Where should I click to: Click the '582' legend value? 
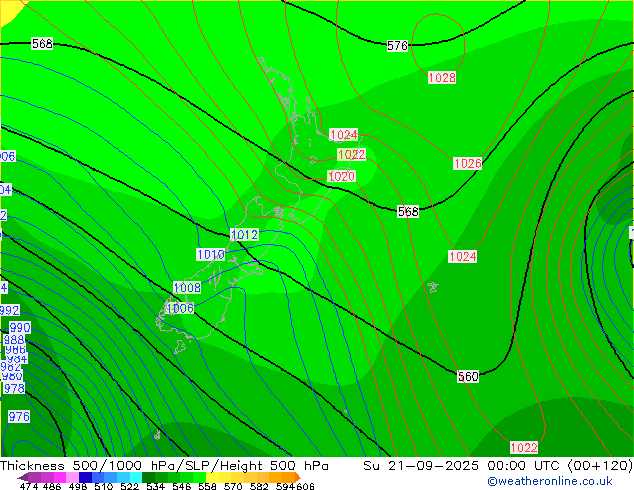point(259,486)
